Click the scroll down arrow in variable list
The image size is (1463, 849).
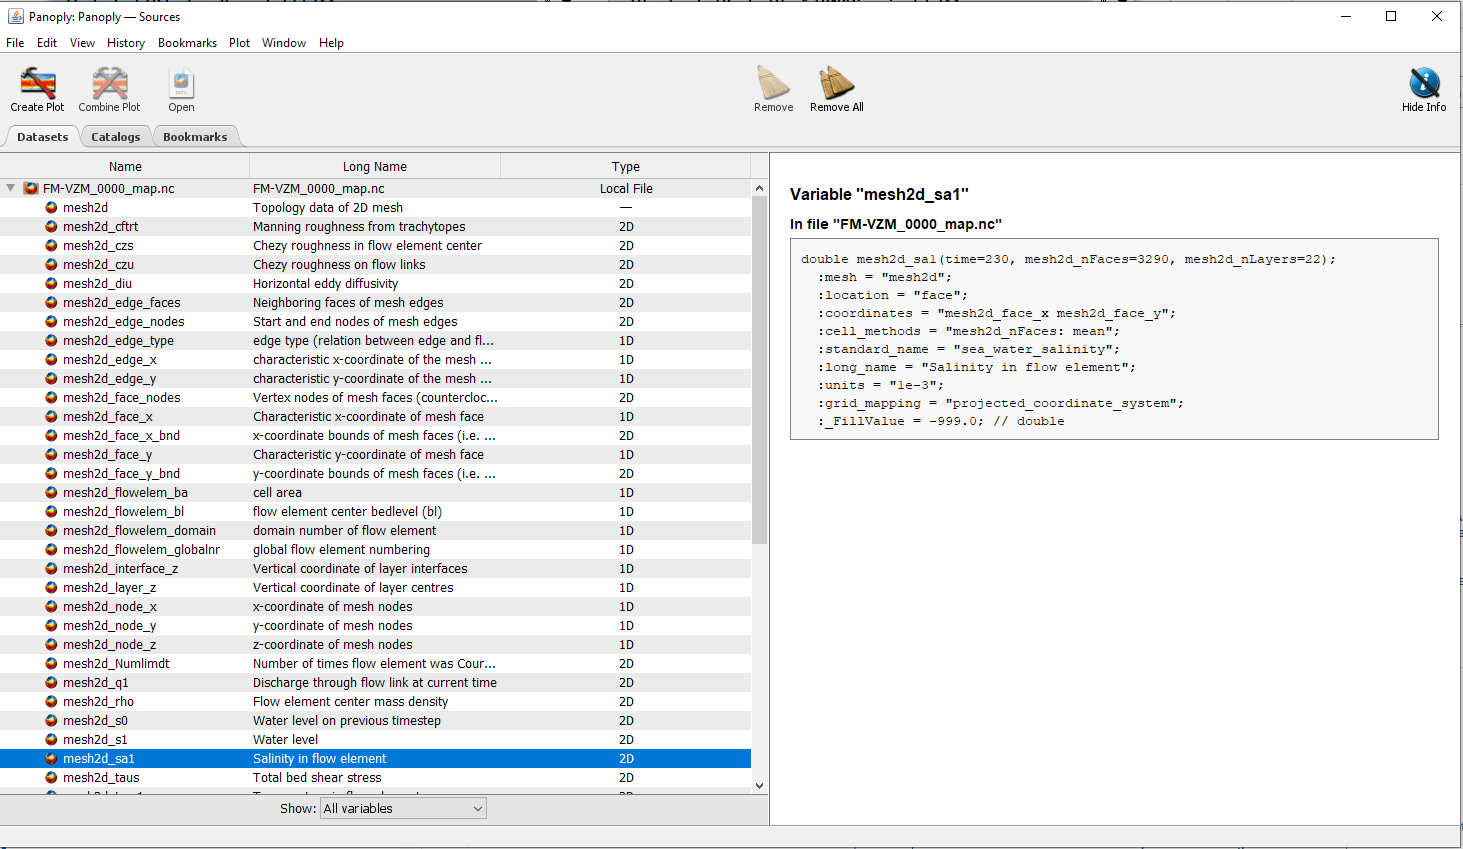pos(759,786)
